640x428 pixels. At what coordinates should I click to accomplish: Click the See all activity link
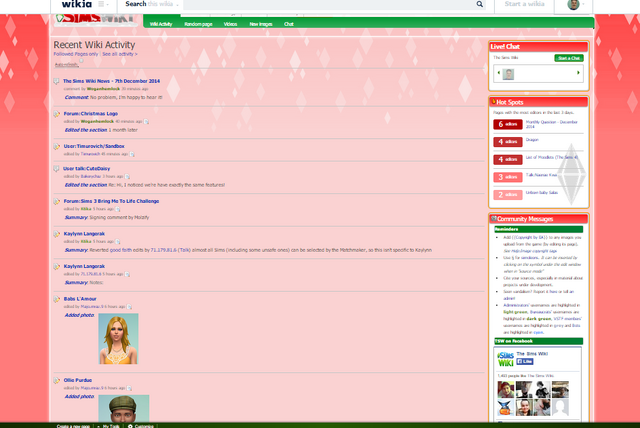(120, 54)
